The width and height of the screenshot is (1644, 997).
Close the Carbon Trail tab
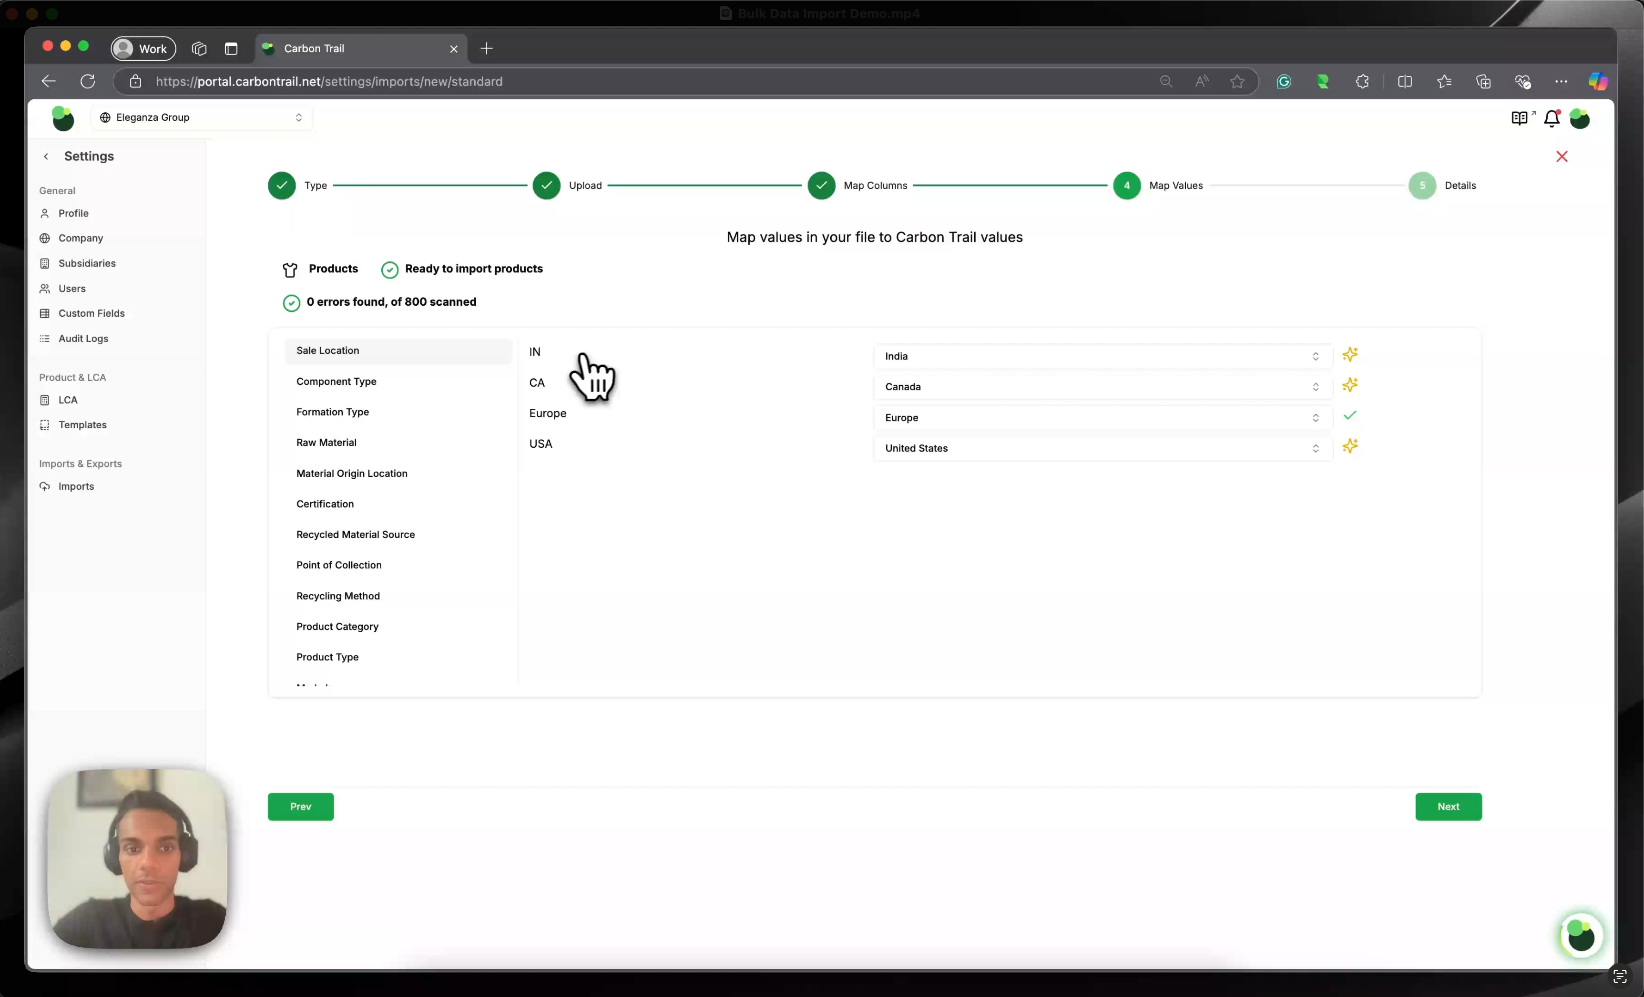click(454, 48)
